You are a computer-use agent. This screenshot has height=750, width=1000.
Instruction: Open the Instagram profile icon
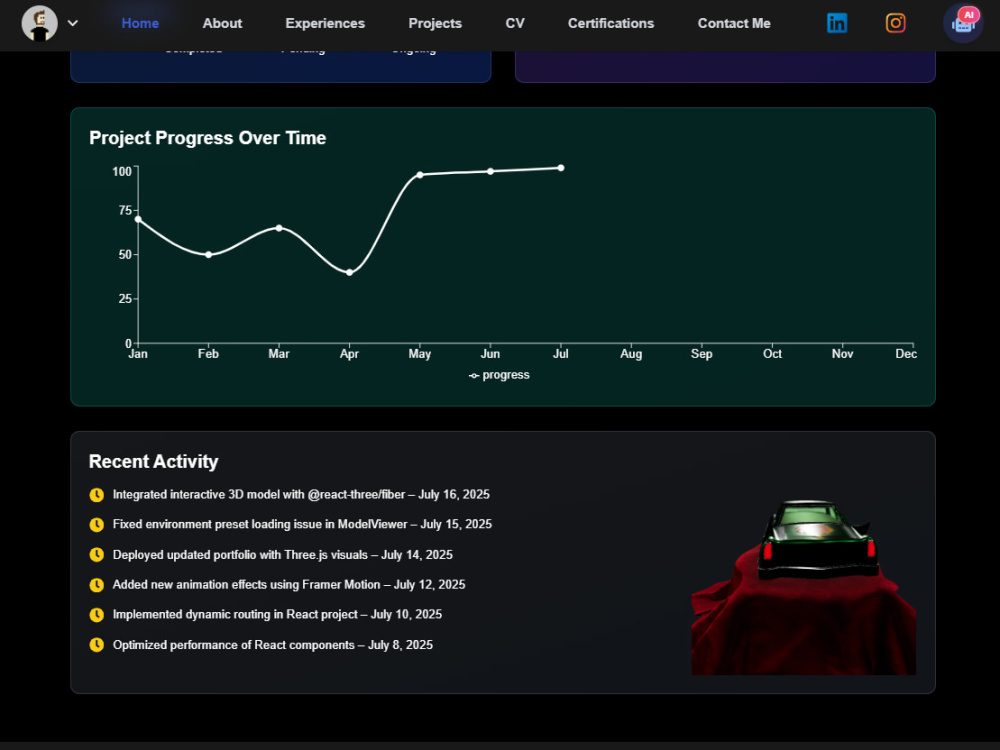point(895,23)
